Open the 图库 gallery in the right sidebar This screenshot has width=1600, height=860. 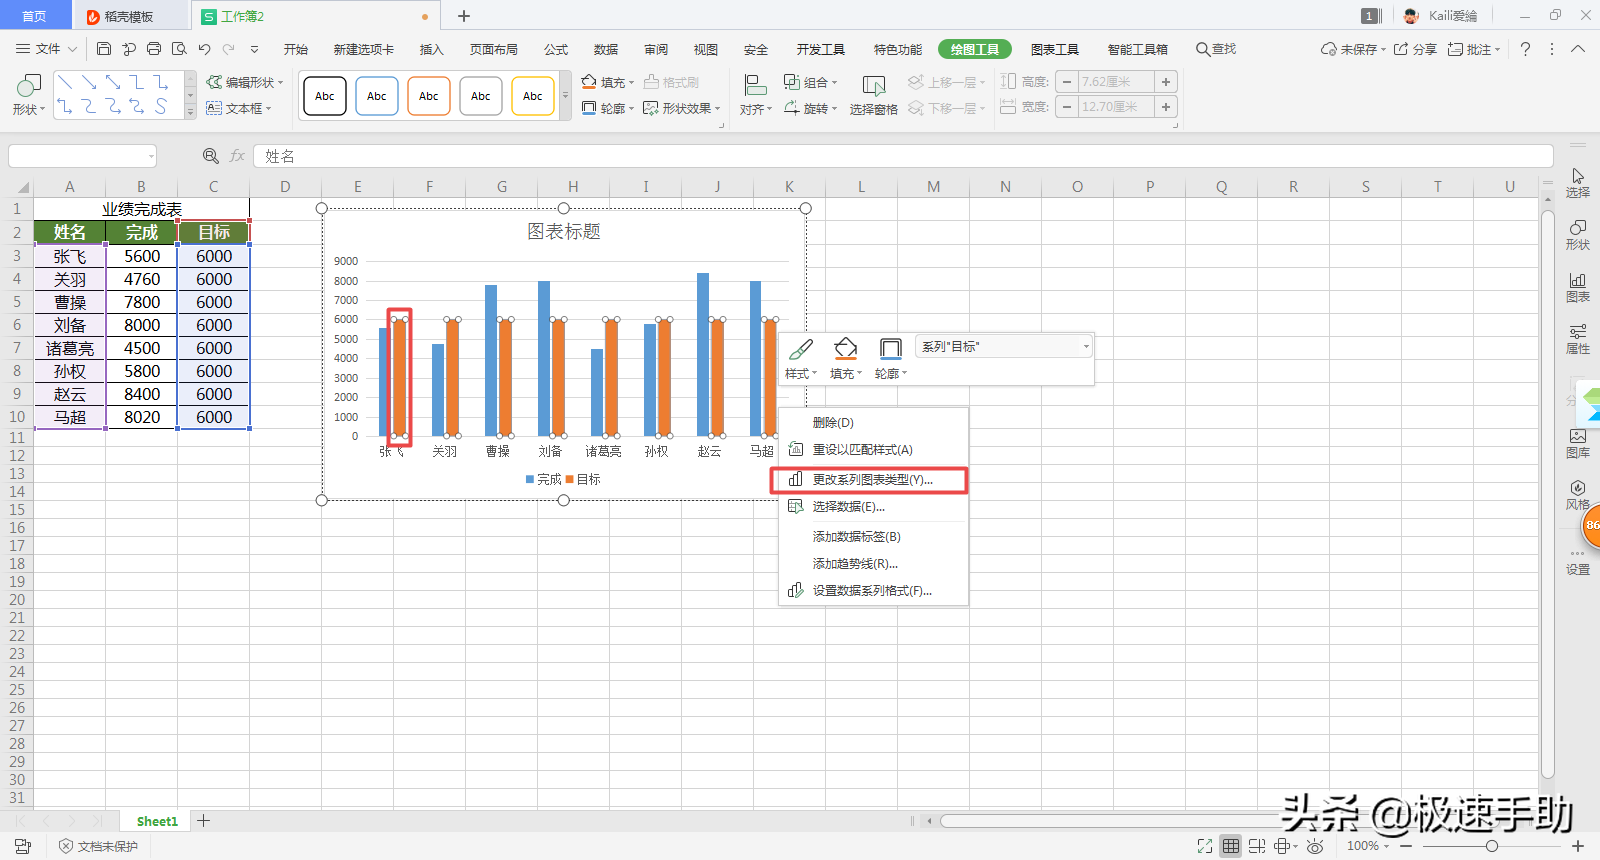tap(1578, 443)
